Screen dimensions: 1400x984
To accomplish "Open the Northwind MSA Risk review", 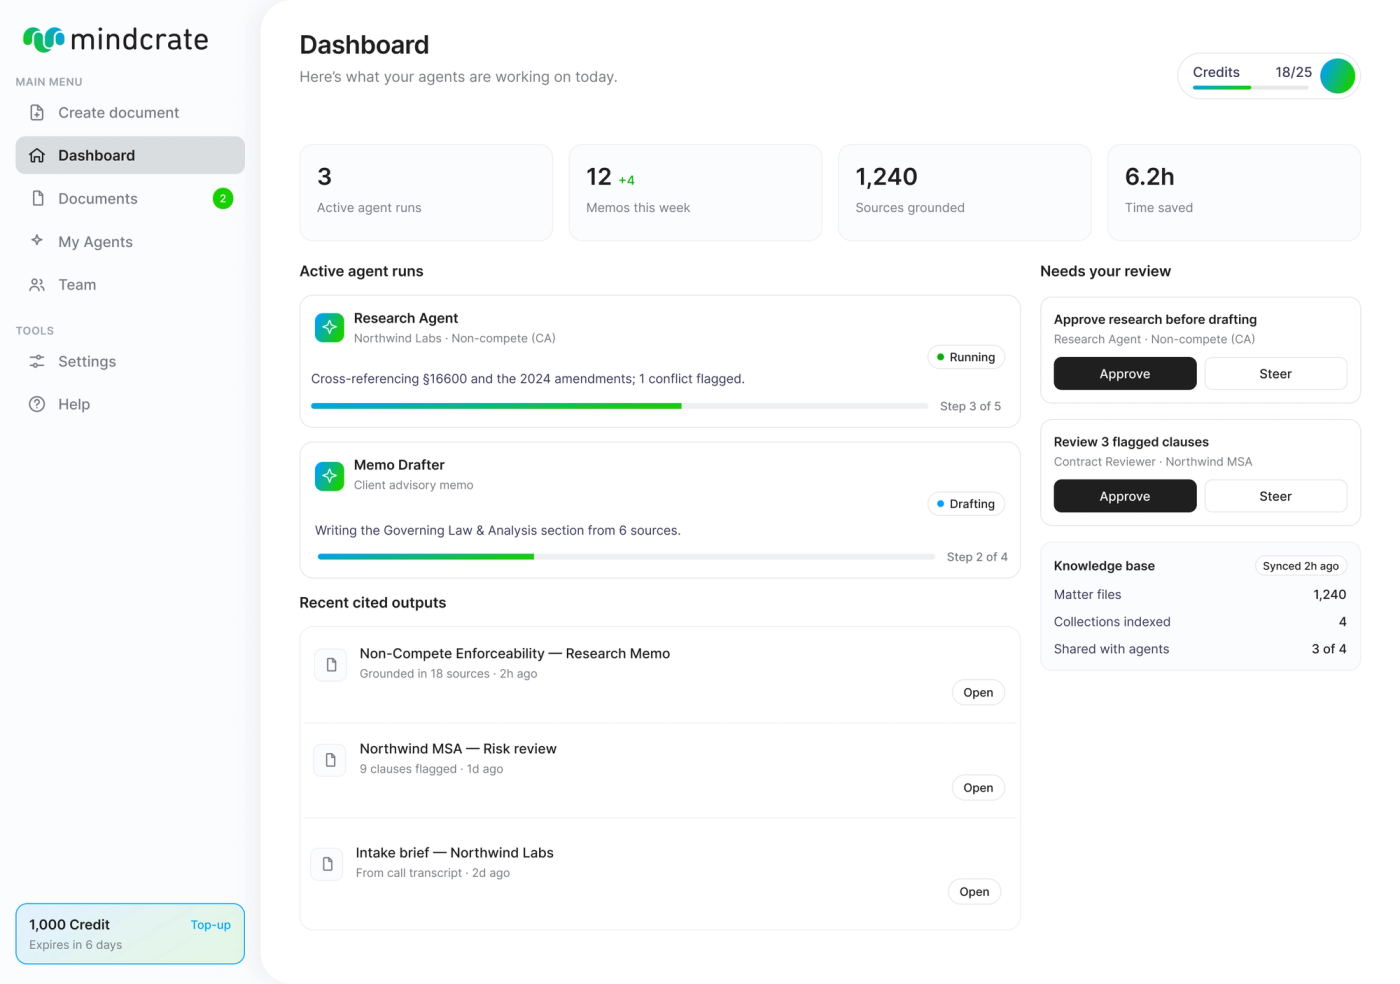I will click(x=978, y=788).
